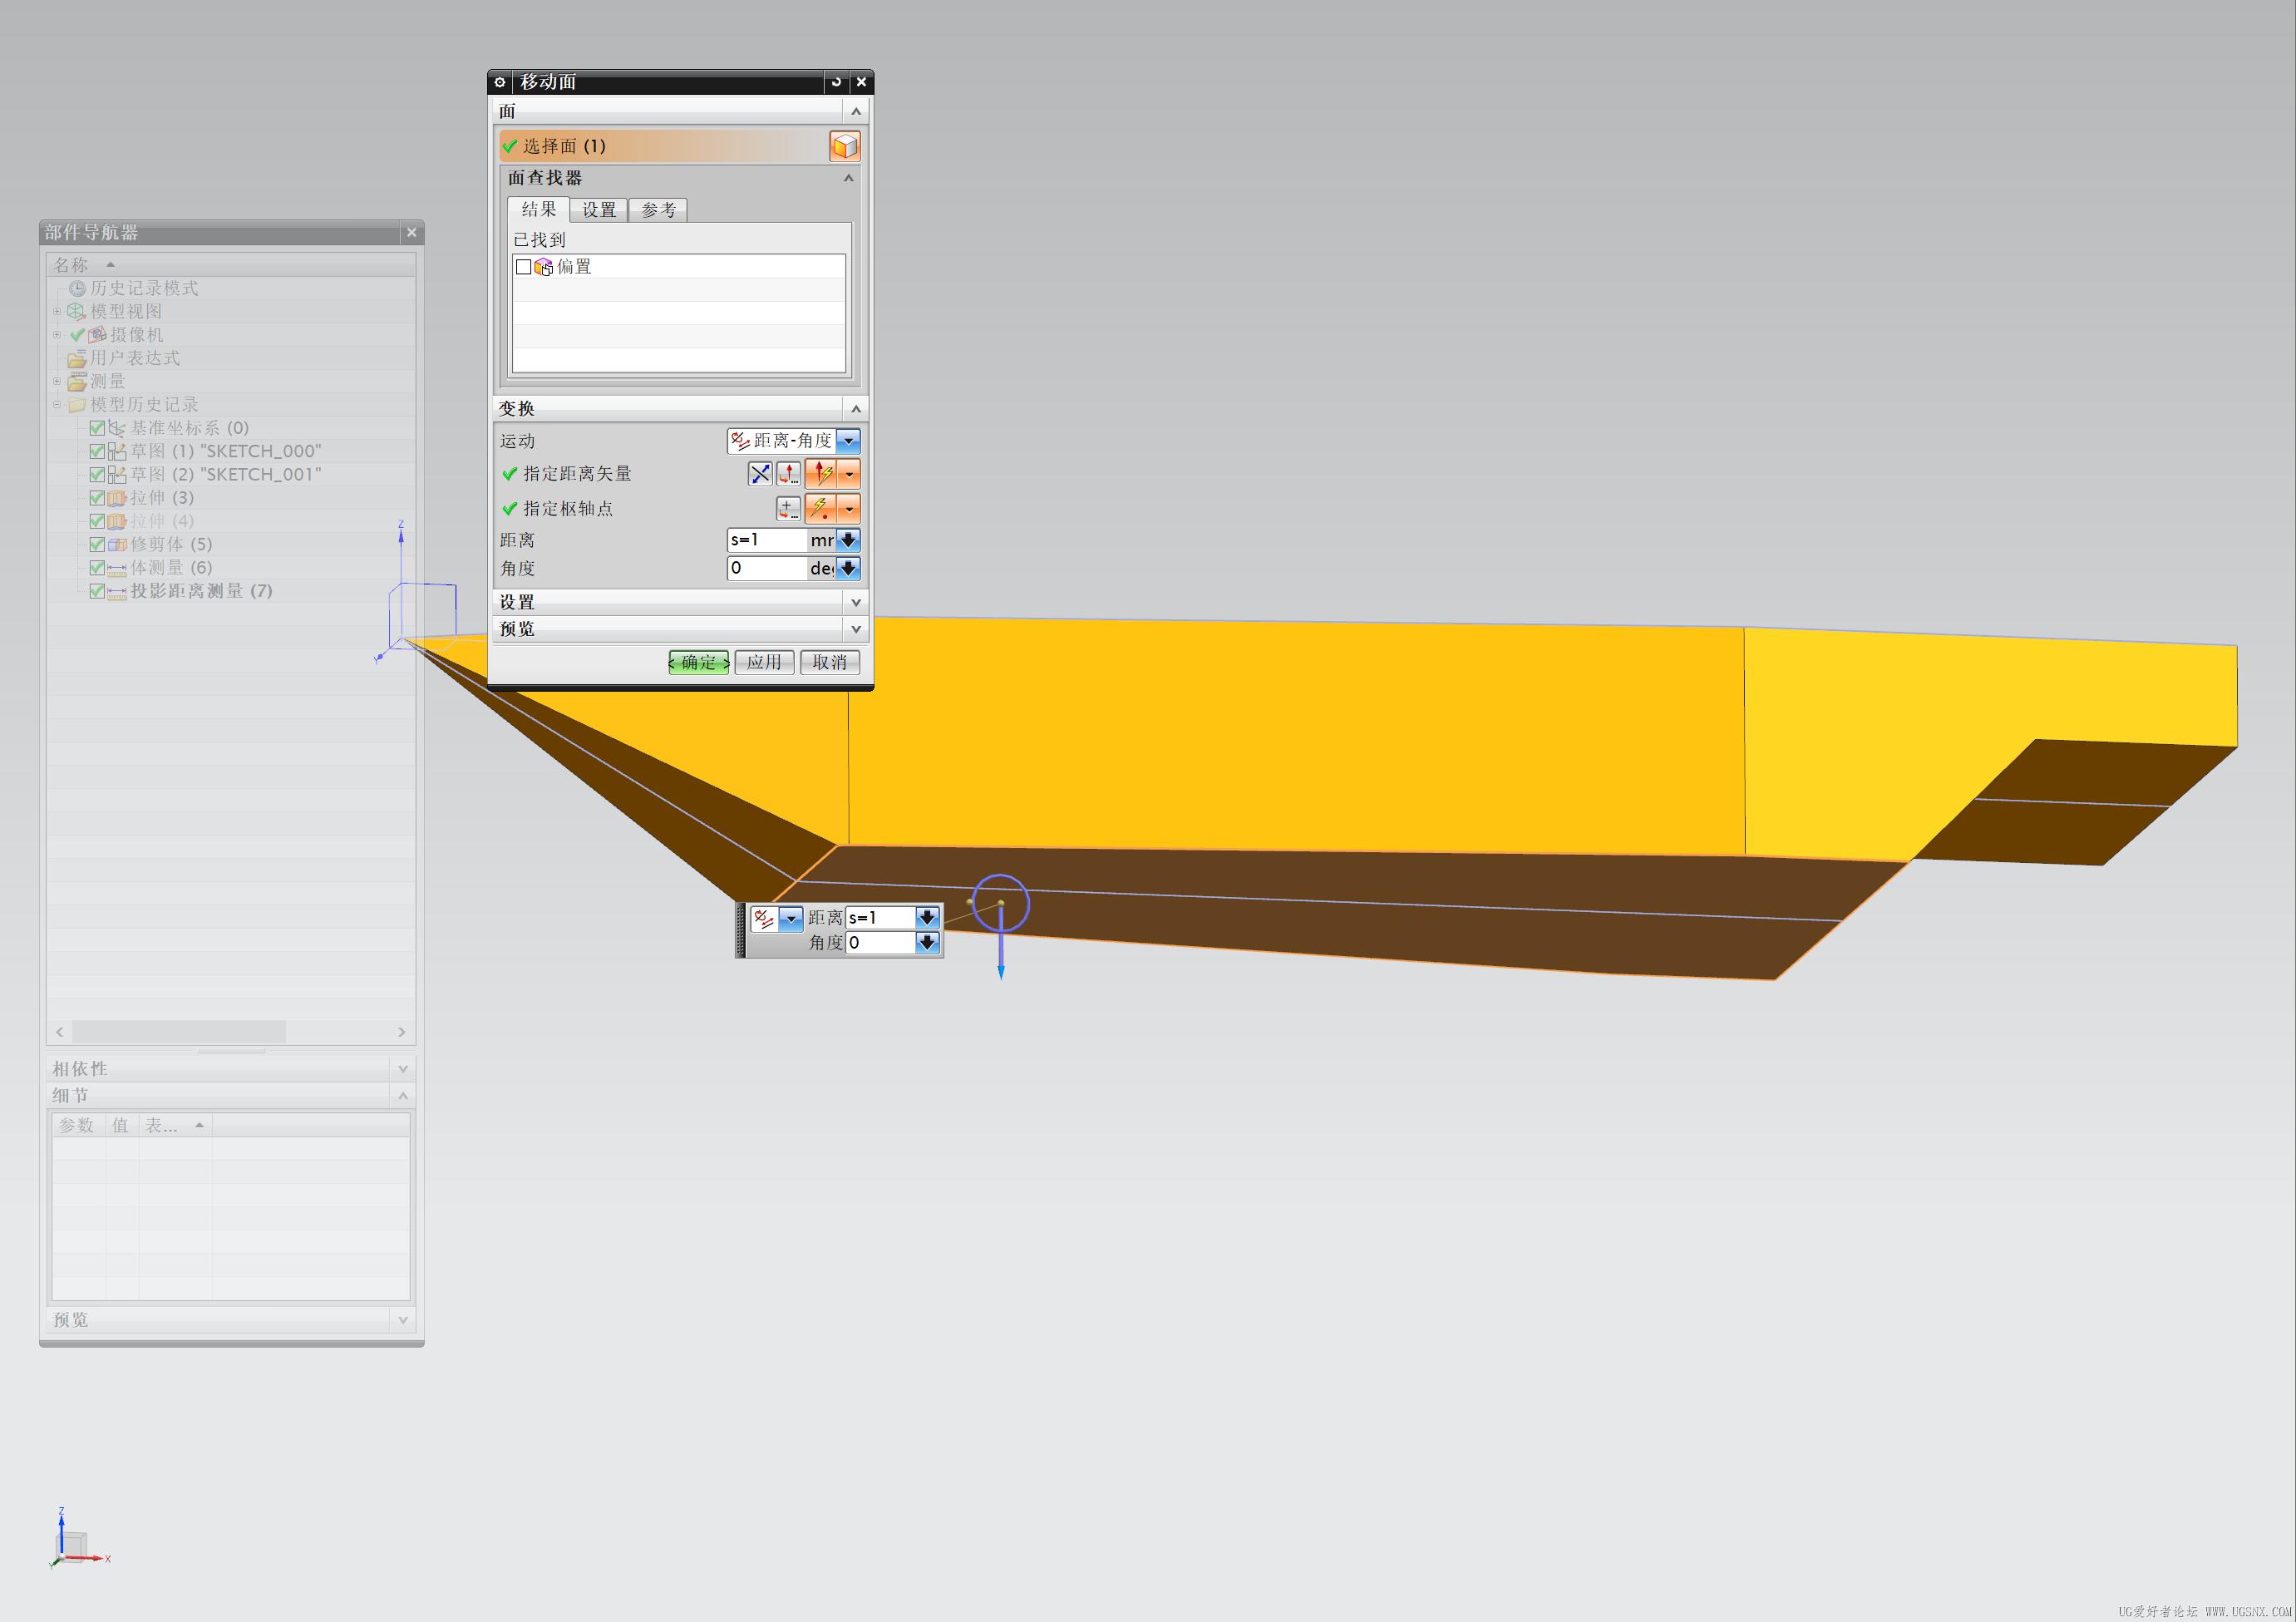Open the 角度 field options arrow in dialog

pyautogui.click(x=848, y=568)
